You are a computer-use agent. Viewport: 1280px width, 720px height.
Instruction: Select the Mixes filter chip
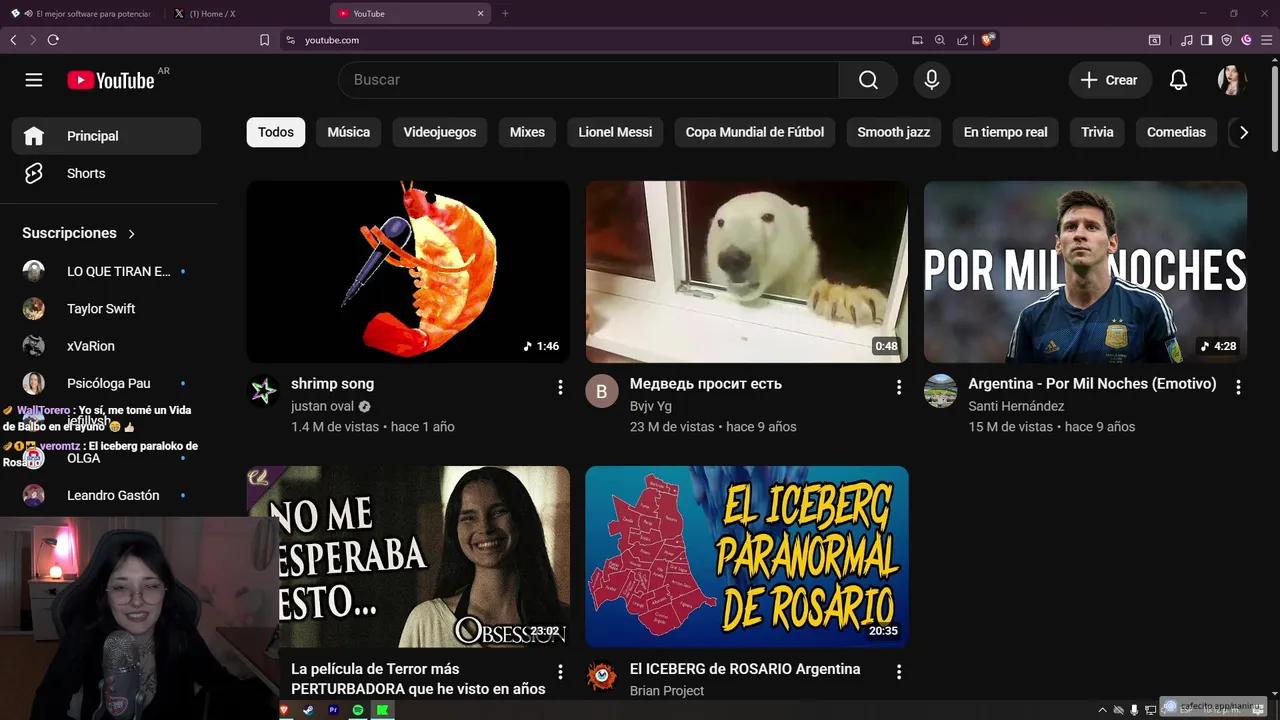point(527,132)
